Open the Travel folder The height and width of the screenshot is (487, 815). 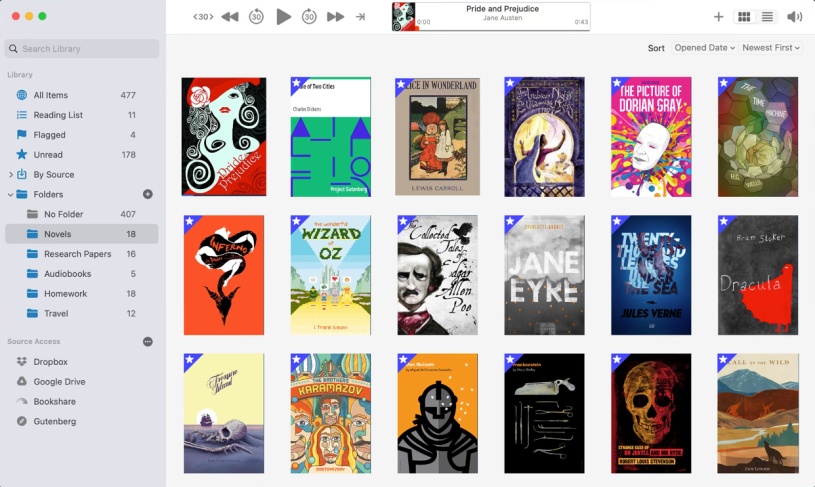pyautogui.click(x=82, y=313)
